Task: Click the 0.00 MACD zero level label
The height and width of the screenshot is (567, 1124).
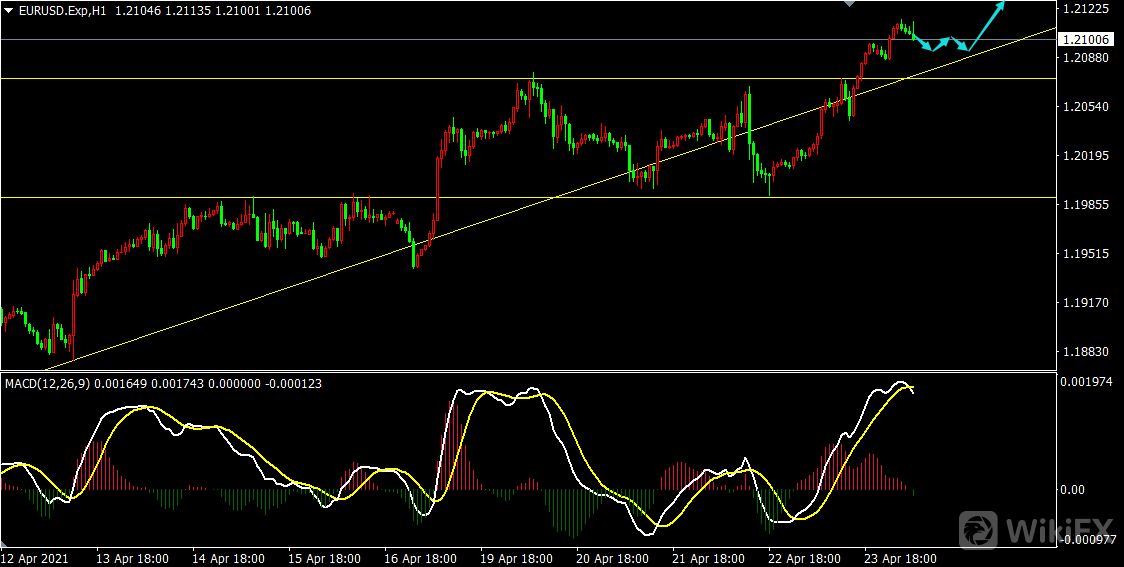Action: click(1074, 490)
